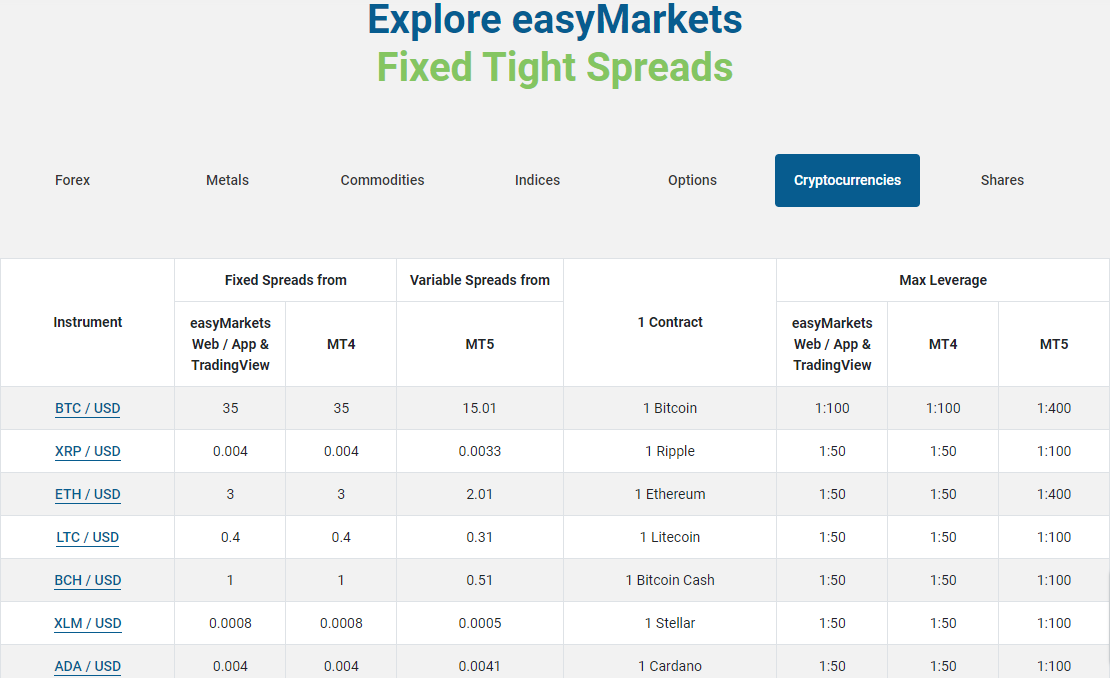The height and width of the screenshot is (688, 1110).
Task: Select the 0.0033 spread value for XRP
Action: (x=480, y=452)
